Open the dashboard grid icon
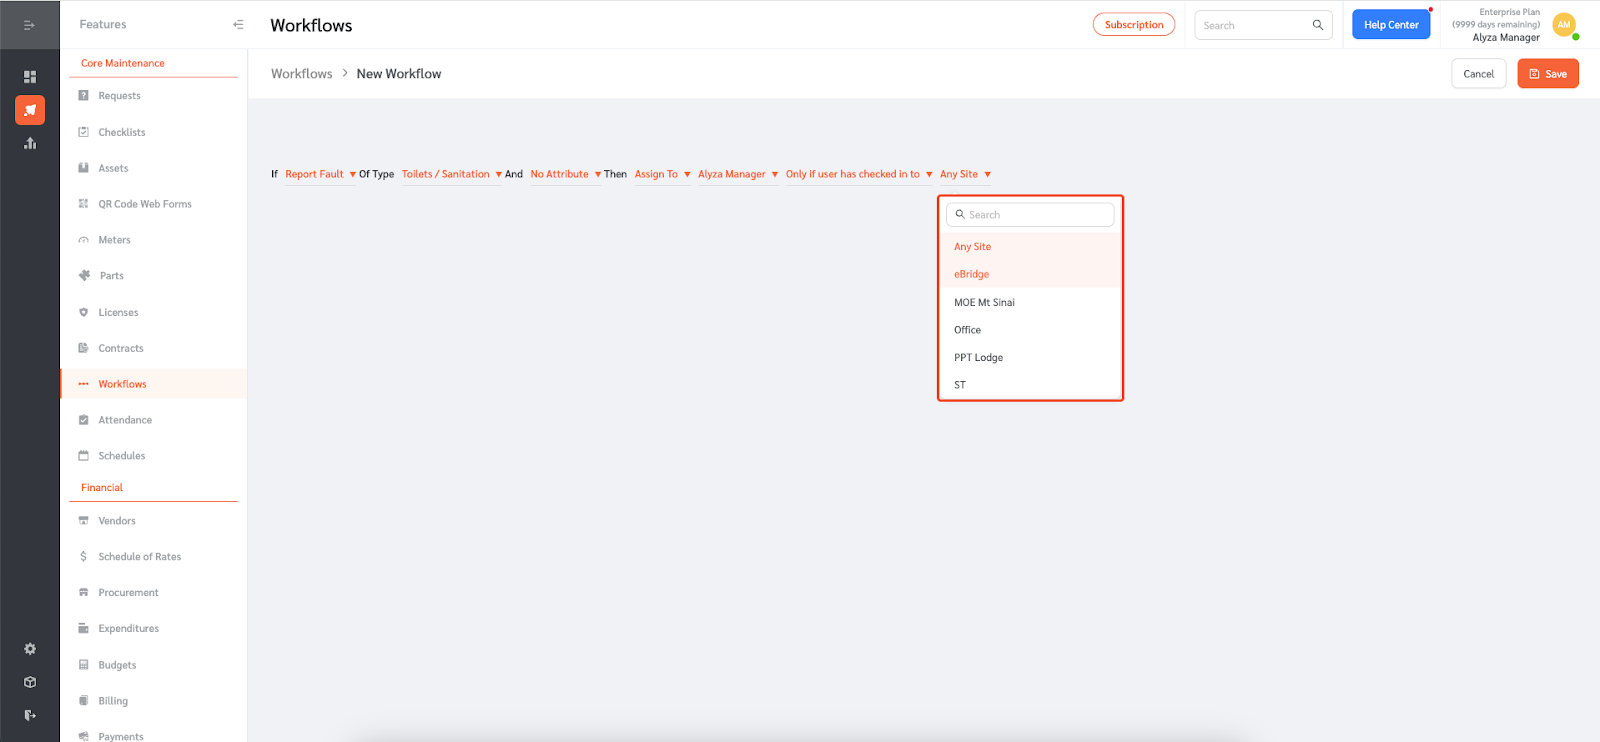 30,77
